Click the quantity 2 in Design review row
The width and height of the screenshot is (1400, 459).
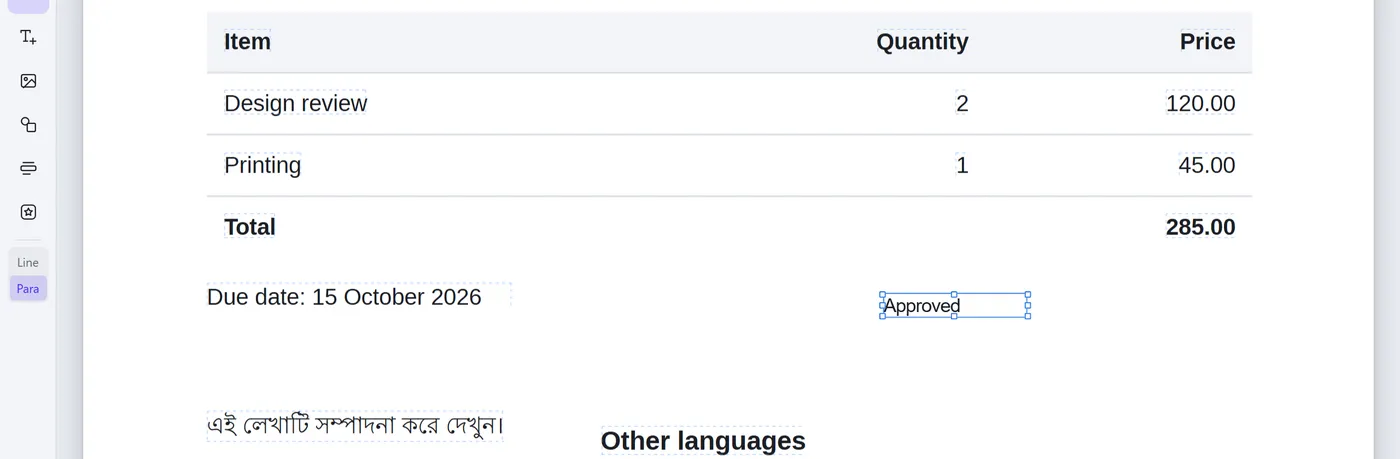click(x=962, y=103)
